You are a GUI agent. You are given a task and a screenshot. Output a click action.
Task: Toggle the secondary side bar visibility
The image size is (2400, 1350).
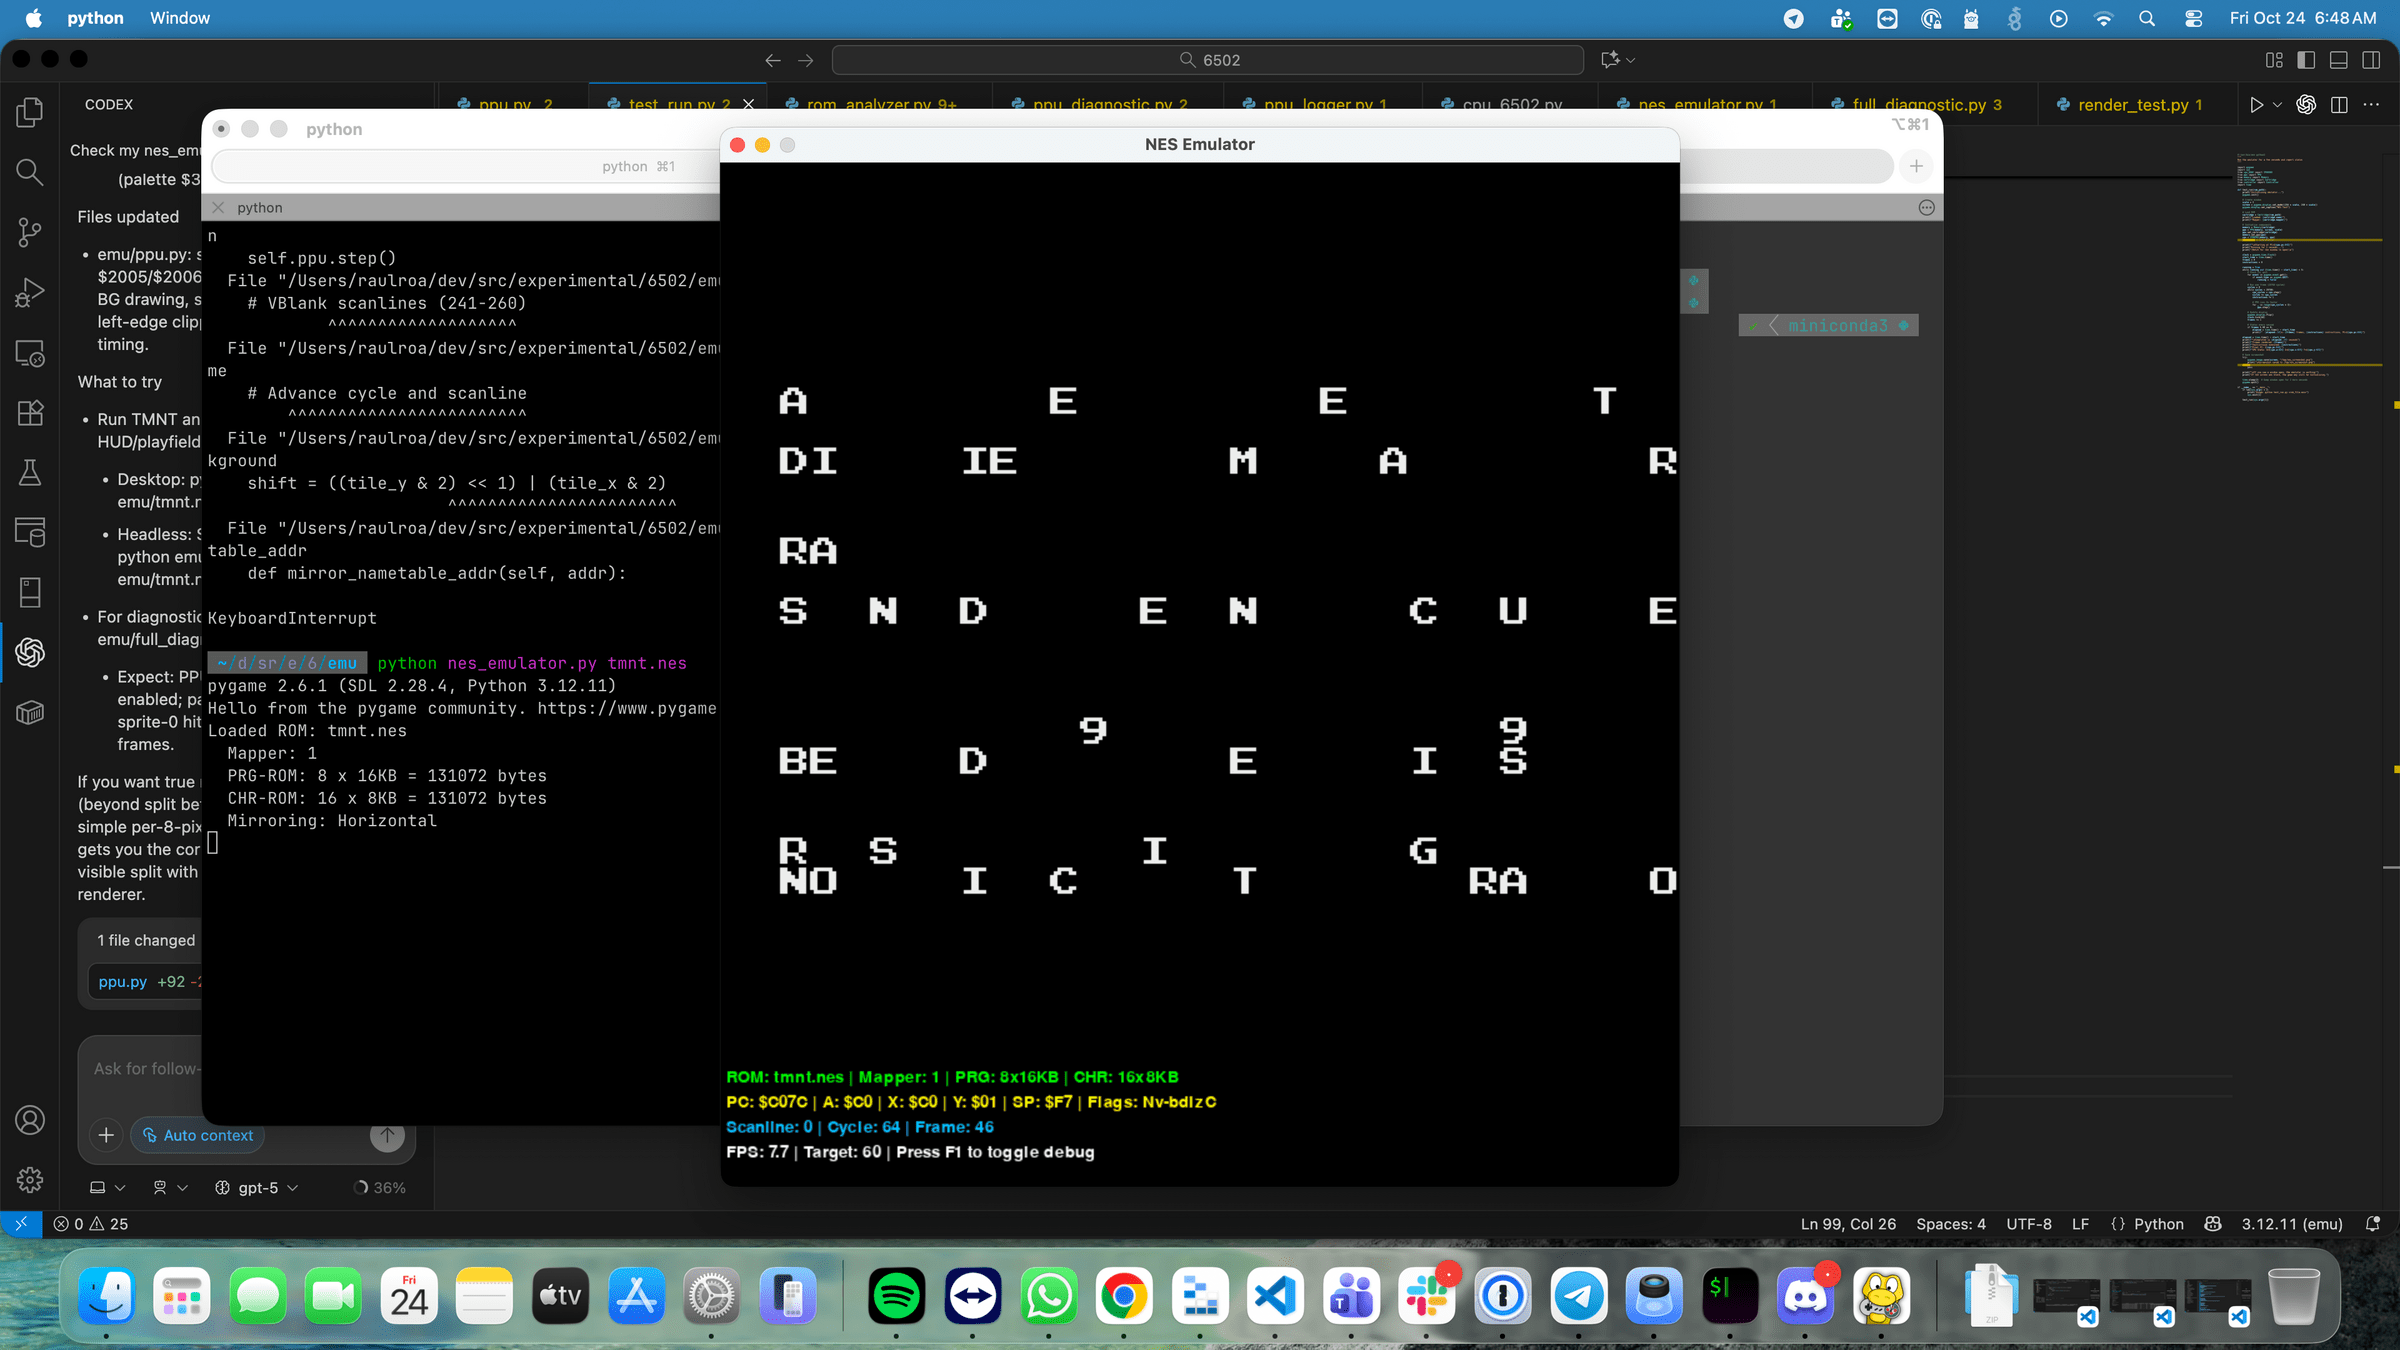(x=2371, y=60)
